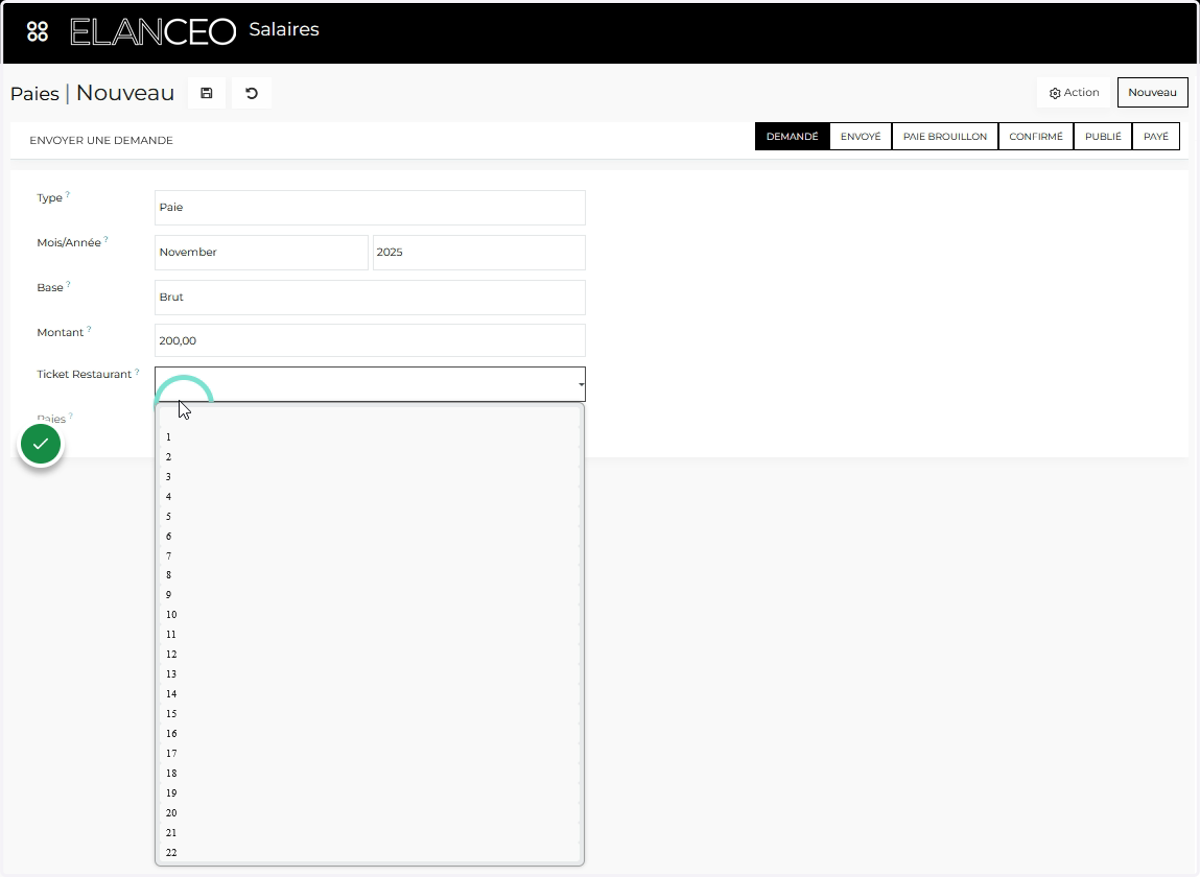Choose option 12 in the list

[370, 654]
